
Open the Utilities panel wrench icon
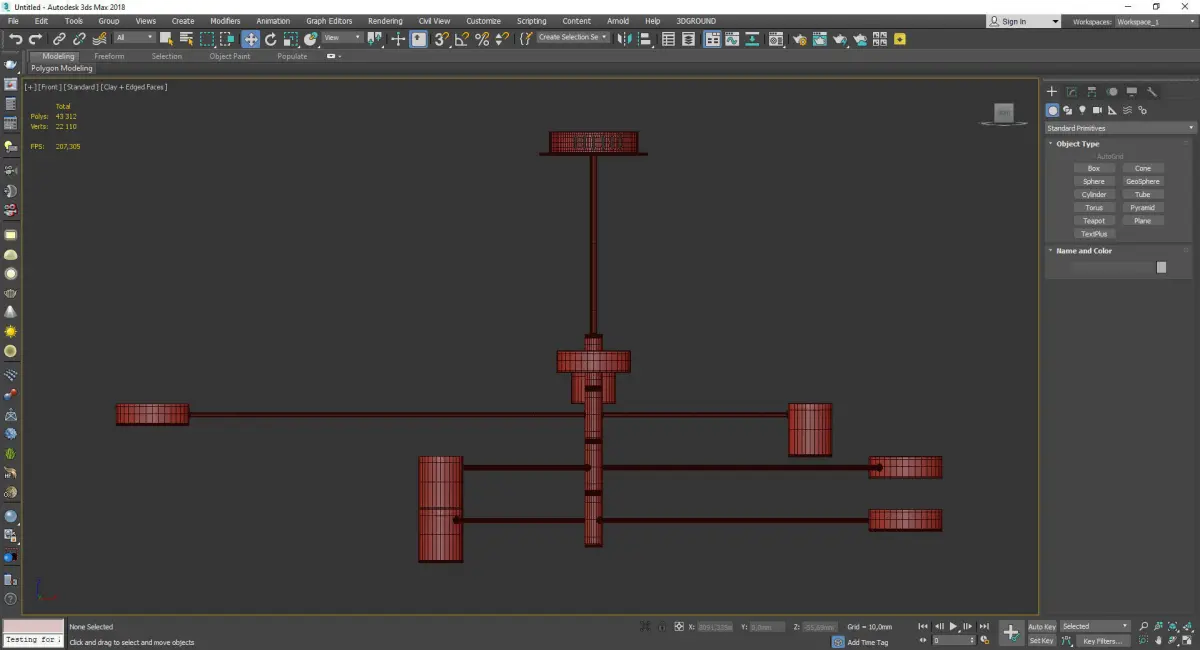1152,91
